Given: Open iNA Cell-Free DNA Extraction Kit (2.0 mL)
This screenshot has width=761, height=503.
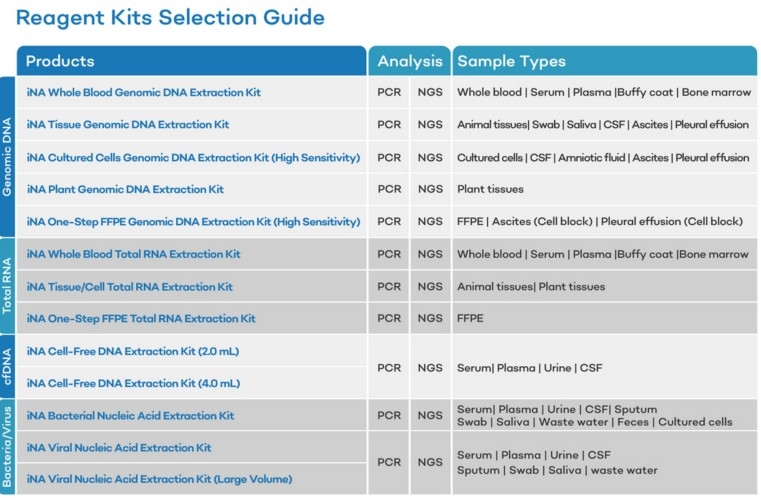Looking at the screenshot, I should [x=132, y=351].
